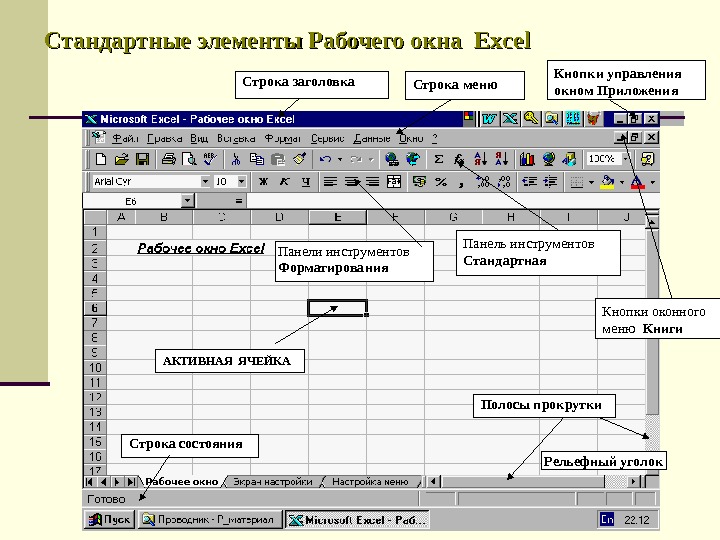720x540 pixels.
Task: Click Merge and Center icon
Action: click(x=394, y=182)
